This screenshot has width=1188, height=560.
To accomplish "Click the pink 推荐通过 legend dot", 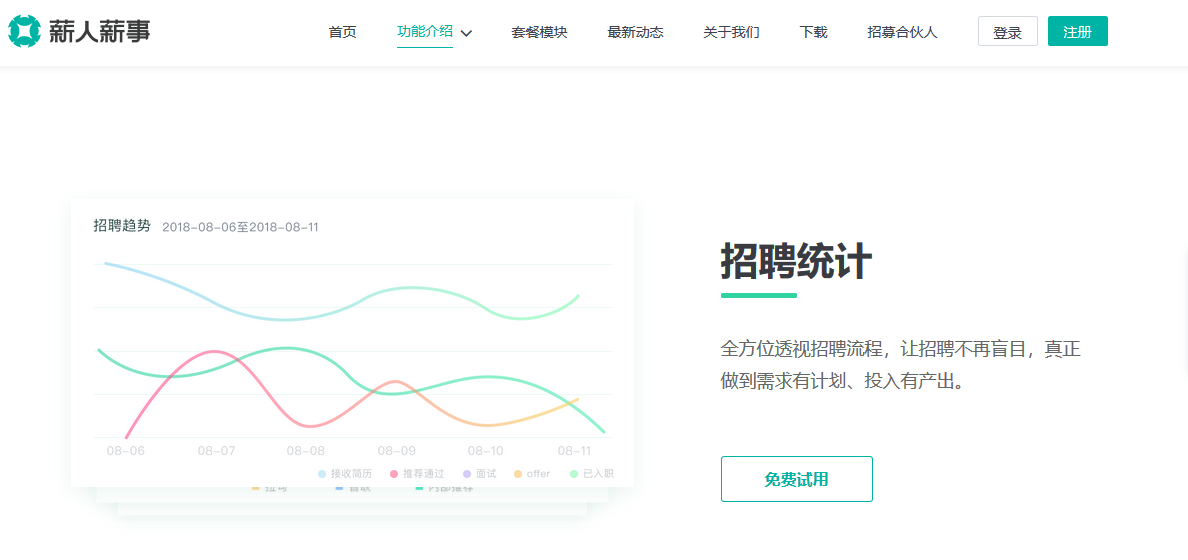I will (394, 474).
